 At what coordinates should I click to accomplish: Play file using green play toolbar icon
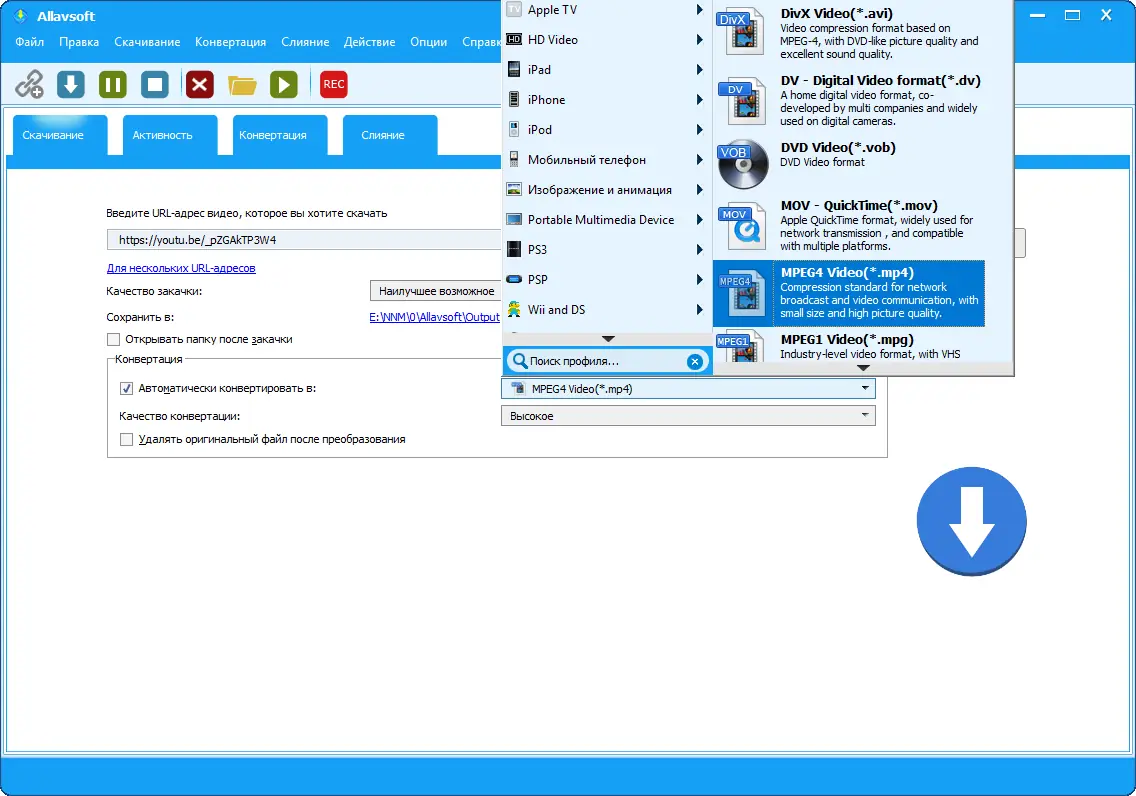coord(284,84)
